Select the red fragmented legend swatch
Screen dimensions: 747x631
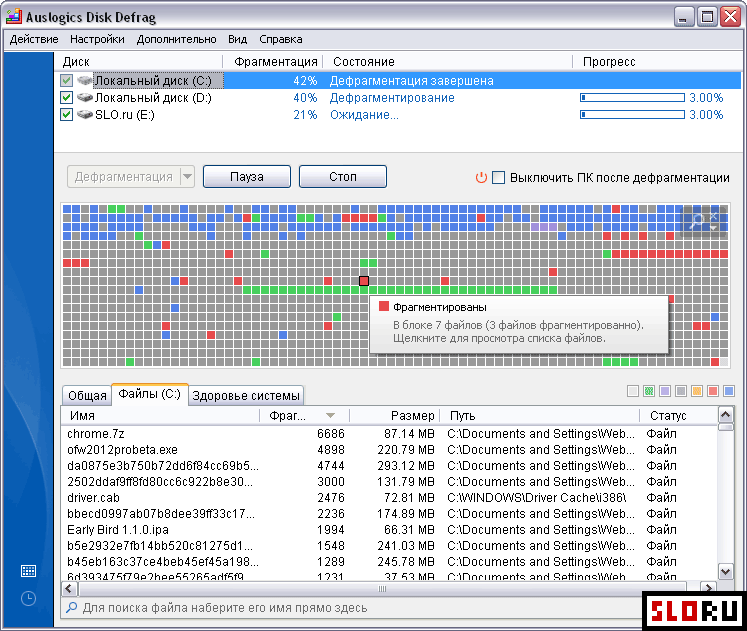point(713,391)
